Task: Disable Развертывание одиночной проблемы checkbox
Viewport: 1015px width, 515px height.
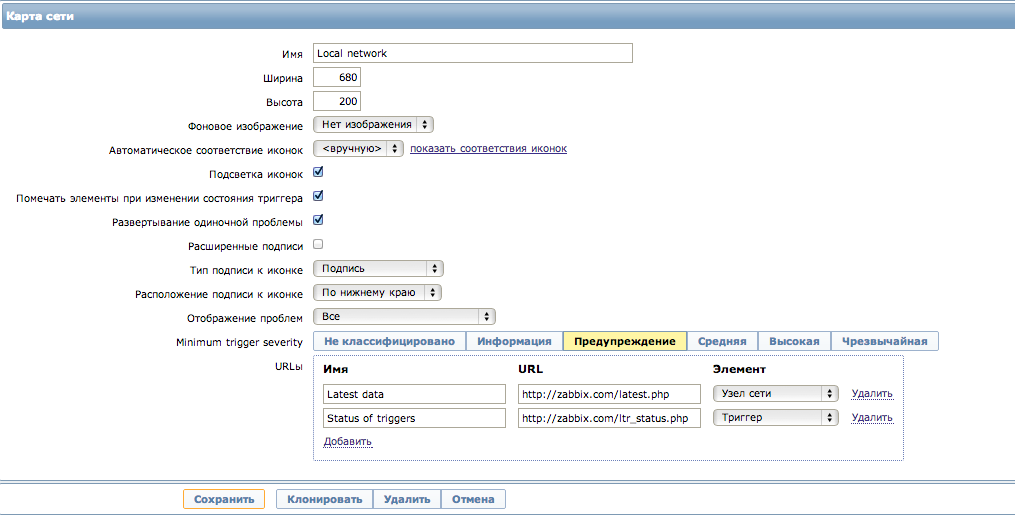Action: [318, 220]
